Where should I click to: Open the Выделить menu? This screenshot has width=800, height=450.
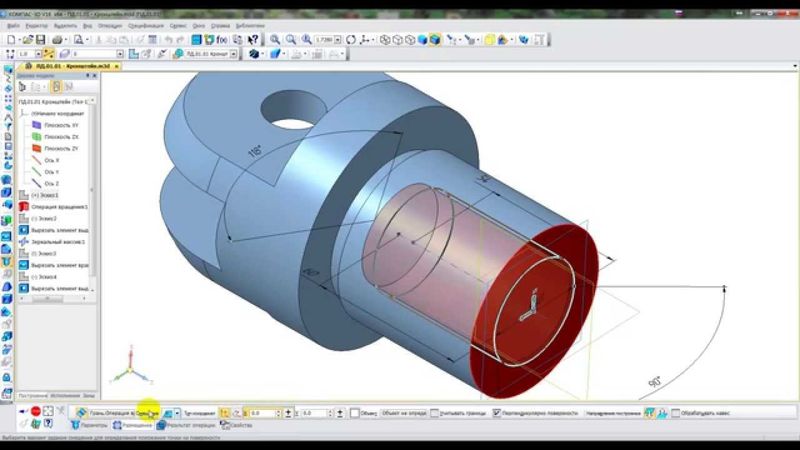tap(65, 26)
